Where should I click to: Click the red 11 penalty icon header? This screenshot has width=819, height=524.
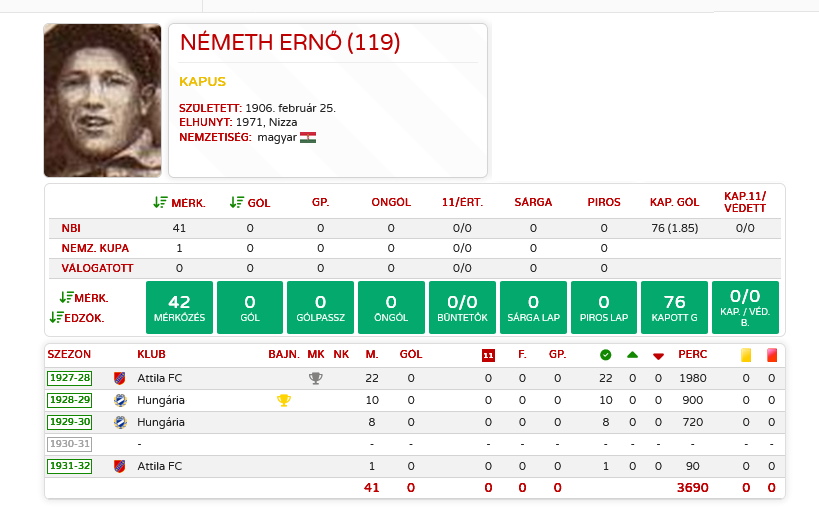488,355
